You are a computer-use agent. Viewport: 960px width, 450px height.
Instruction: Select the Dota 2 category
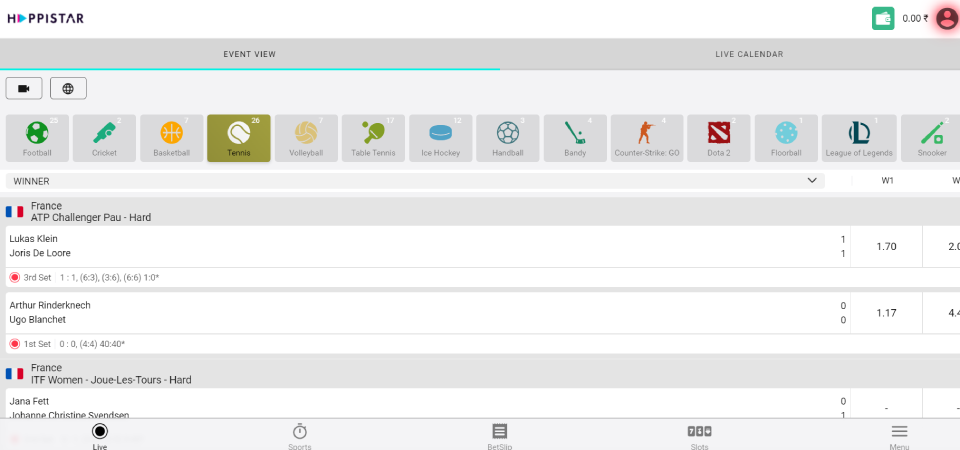719,138
